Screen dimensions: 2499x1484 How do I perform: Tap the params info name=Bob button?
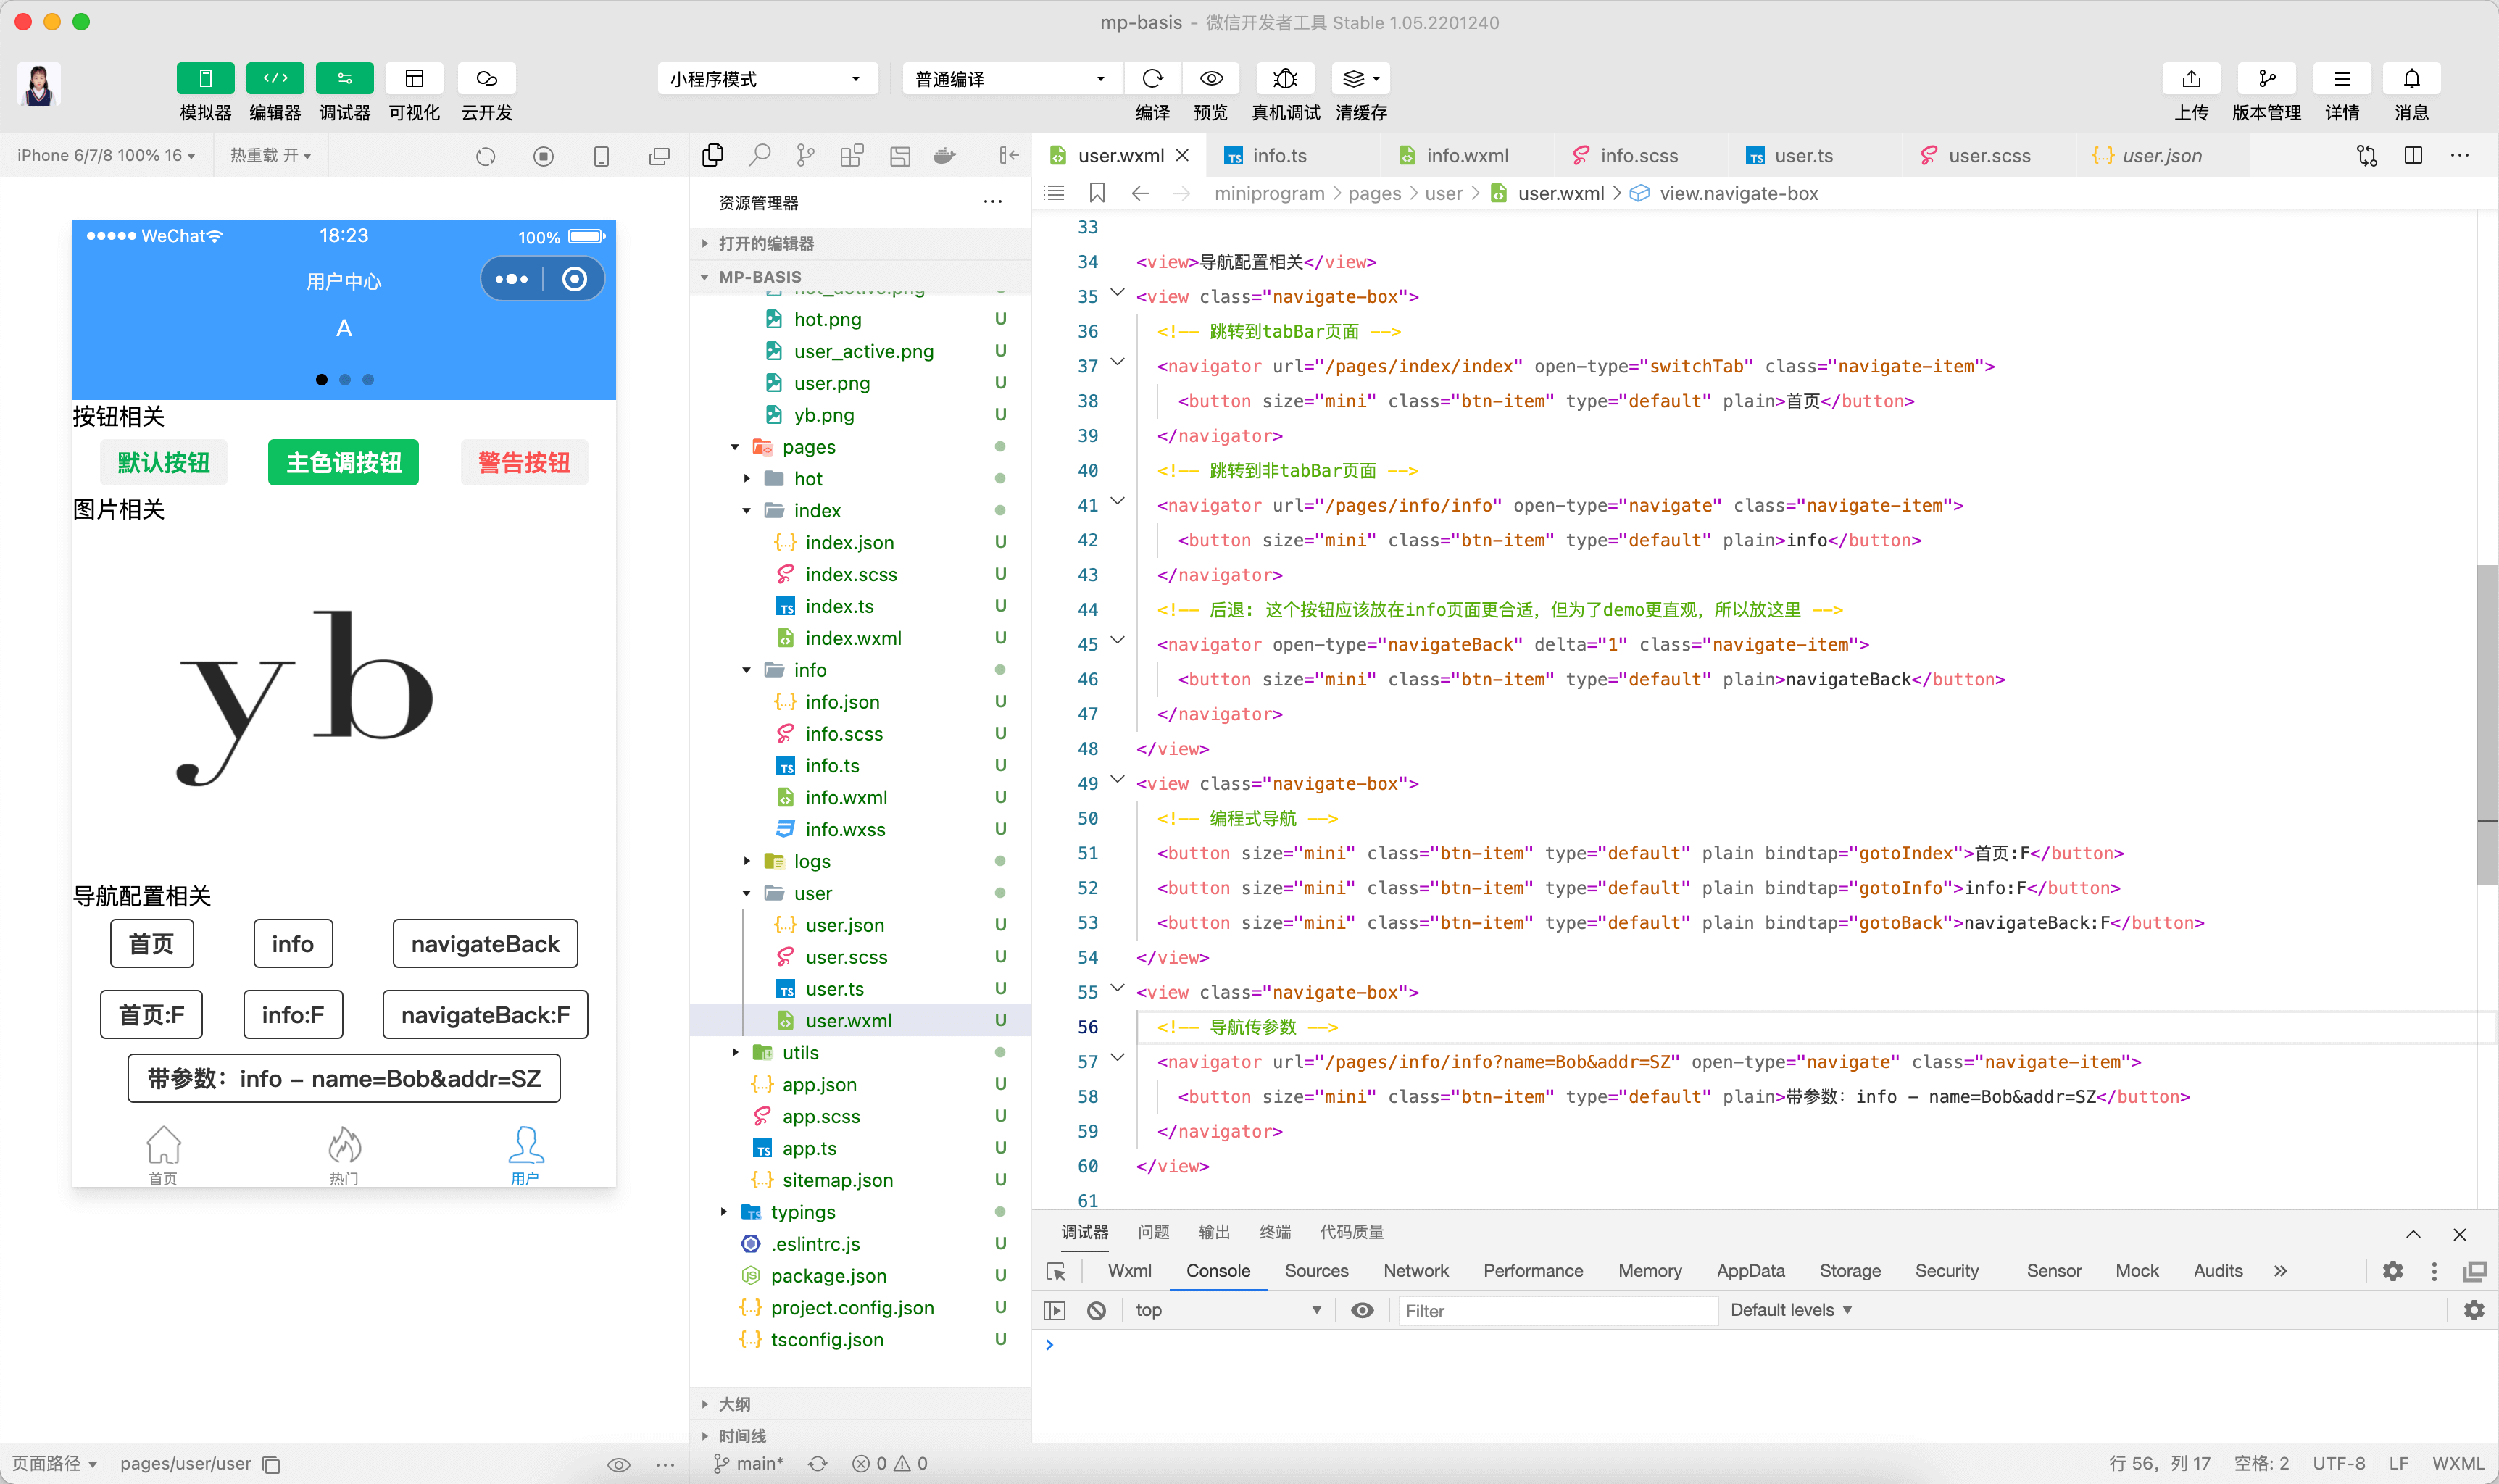pyautogui.click(x=344, y=1079)
